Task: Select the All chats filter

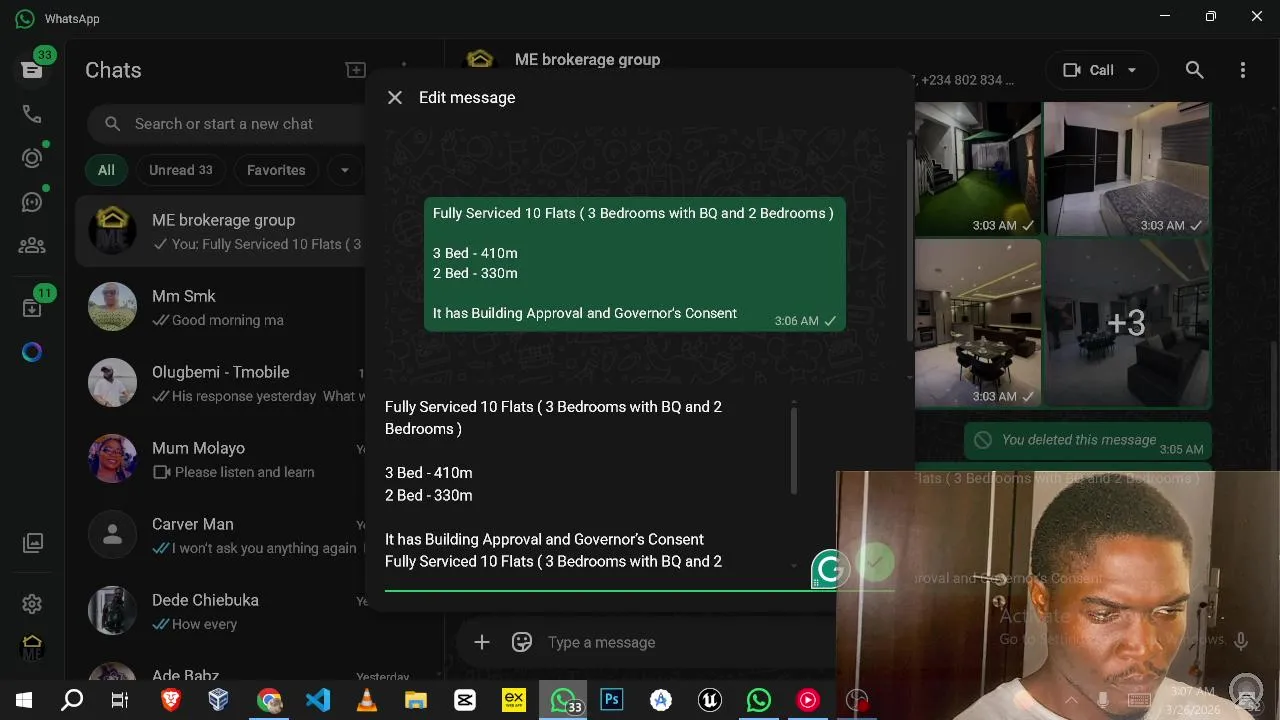Action: (x=106, y=170)
